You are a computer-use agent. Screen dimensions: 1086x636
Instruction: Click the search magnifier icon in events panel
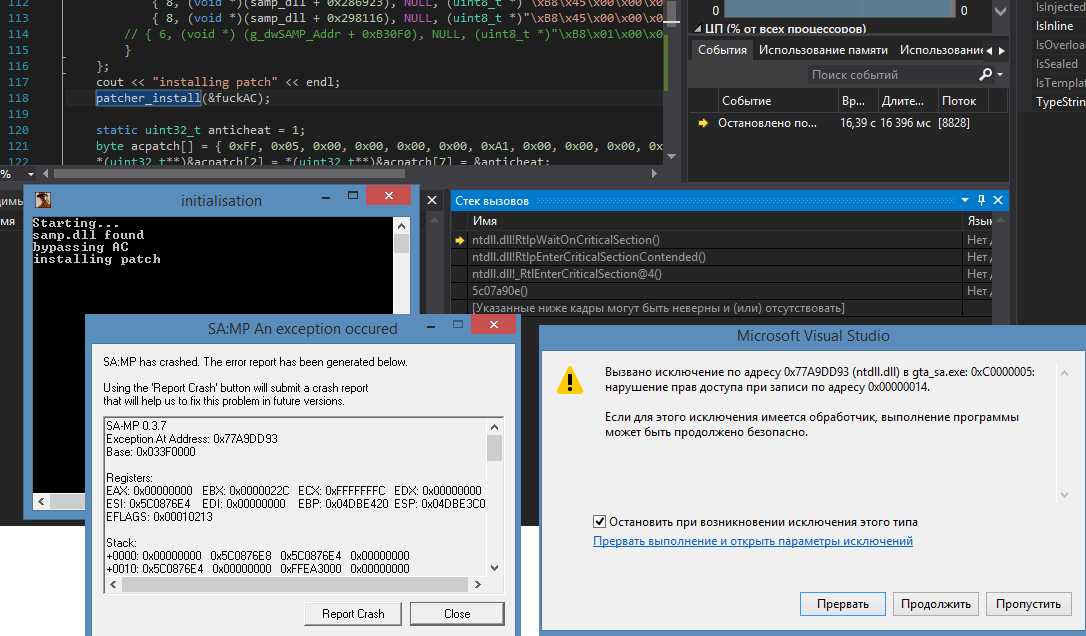click(985, 74)
